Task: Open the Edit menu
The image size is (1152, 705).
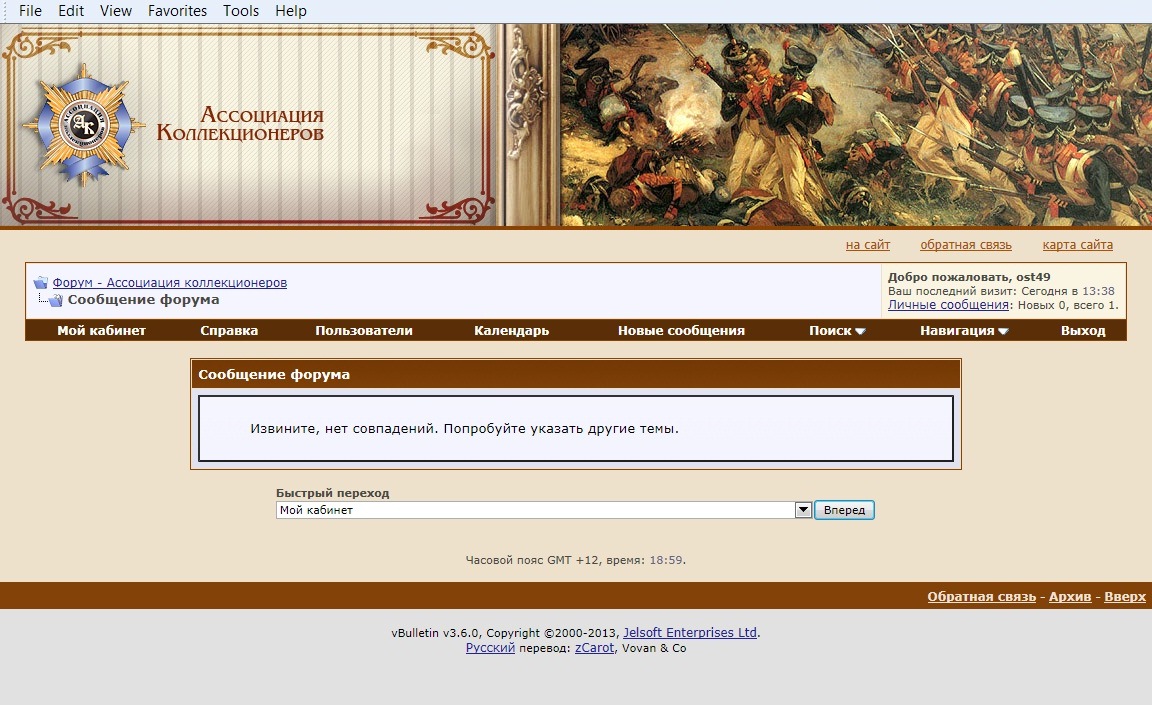Action: coord(71,11)
